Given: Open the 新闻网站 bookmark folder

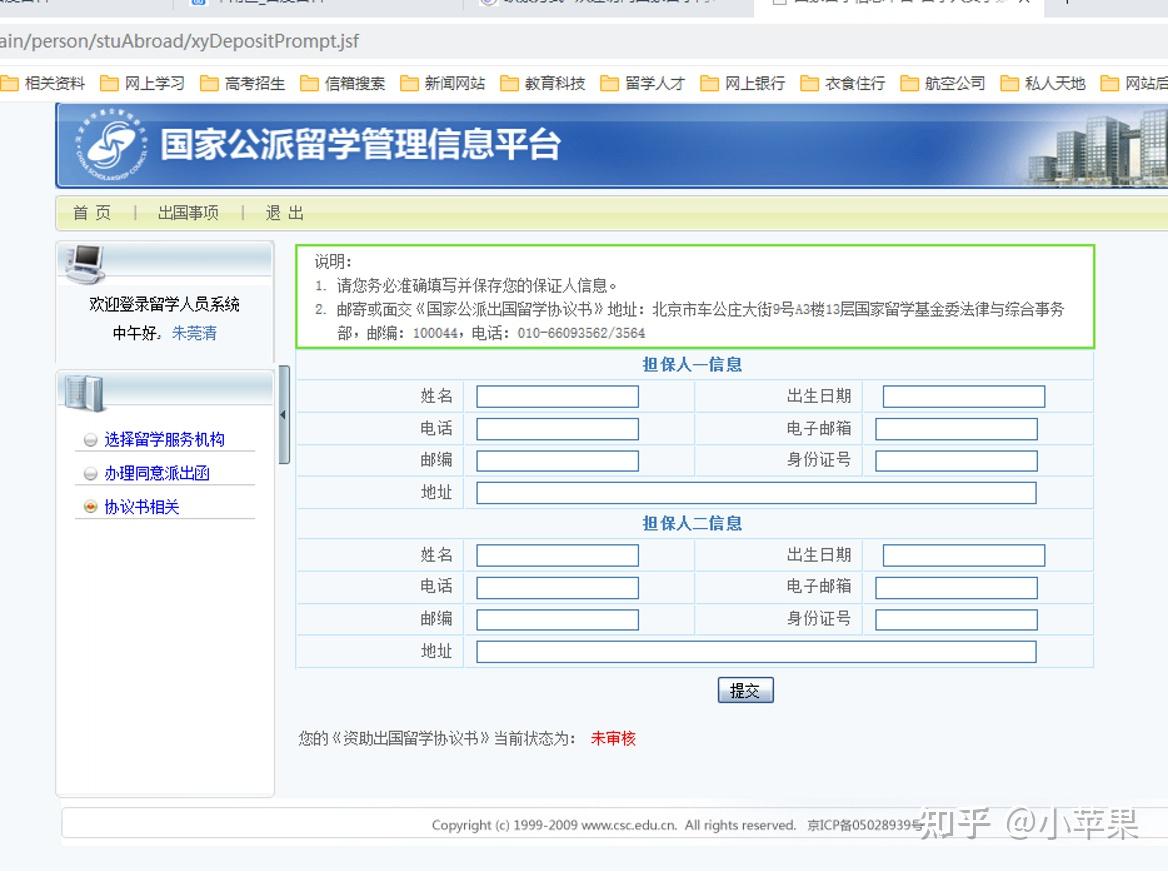Looking at the screenshot, I should (x=442, y=83).
